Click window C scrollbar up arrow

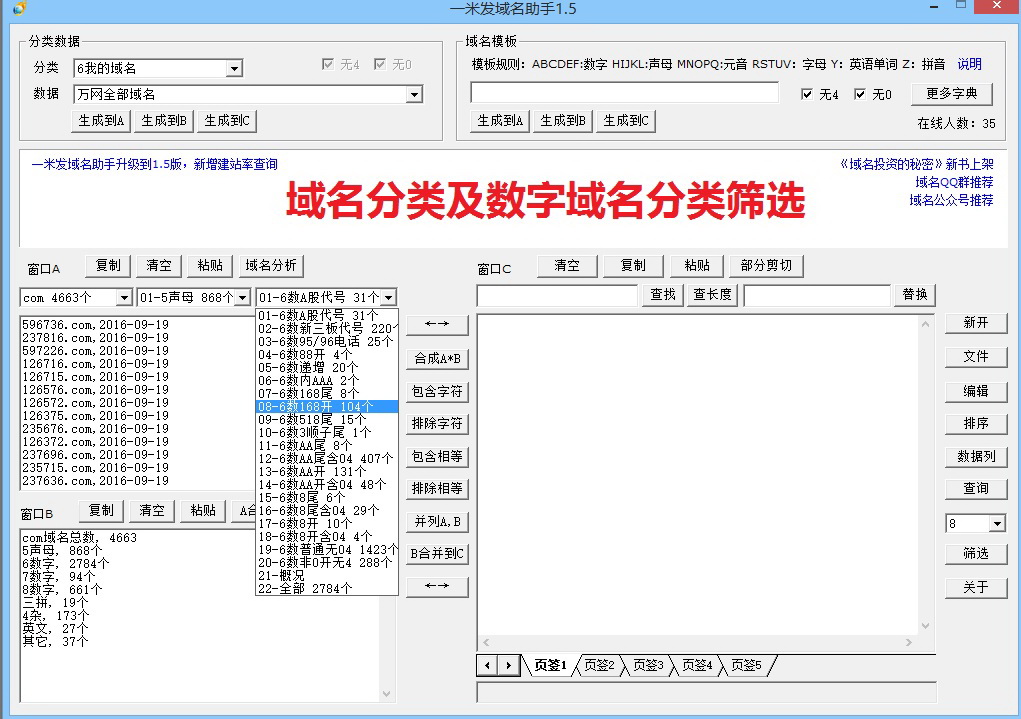coord(925,324)
